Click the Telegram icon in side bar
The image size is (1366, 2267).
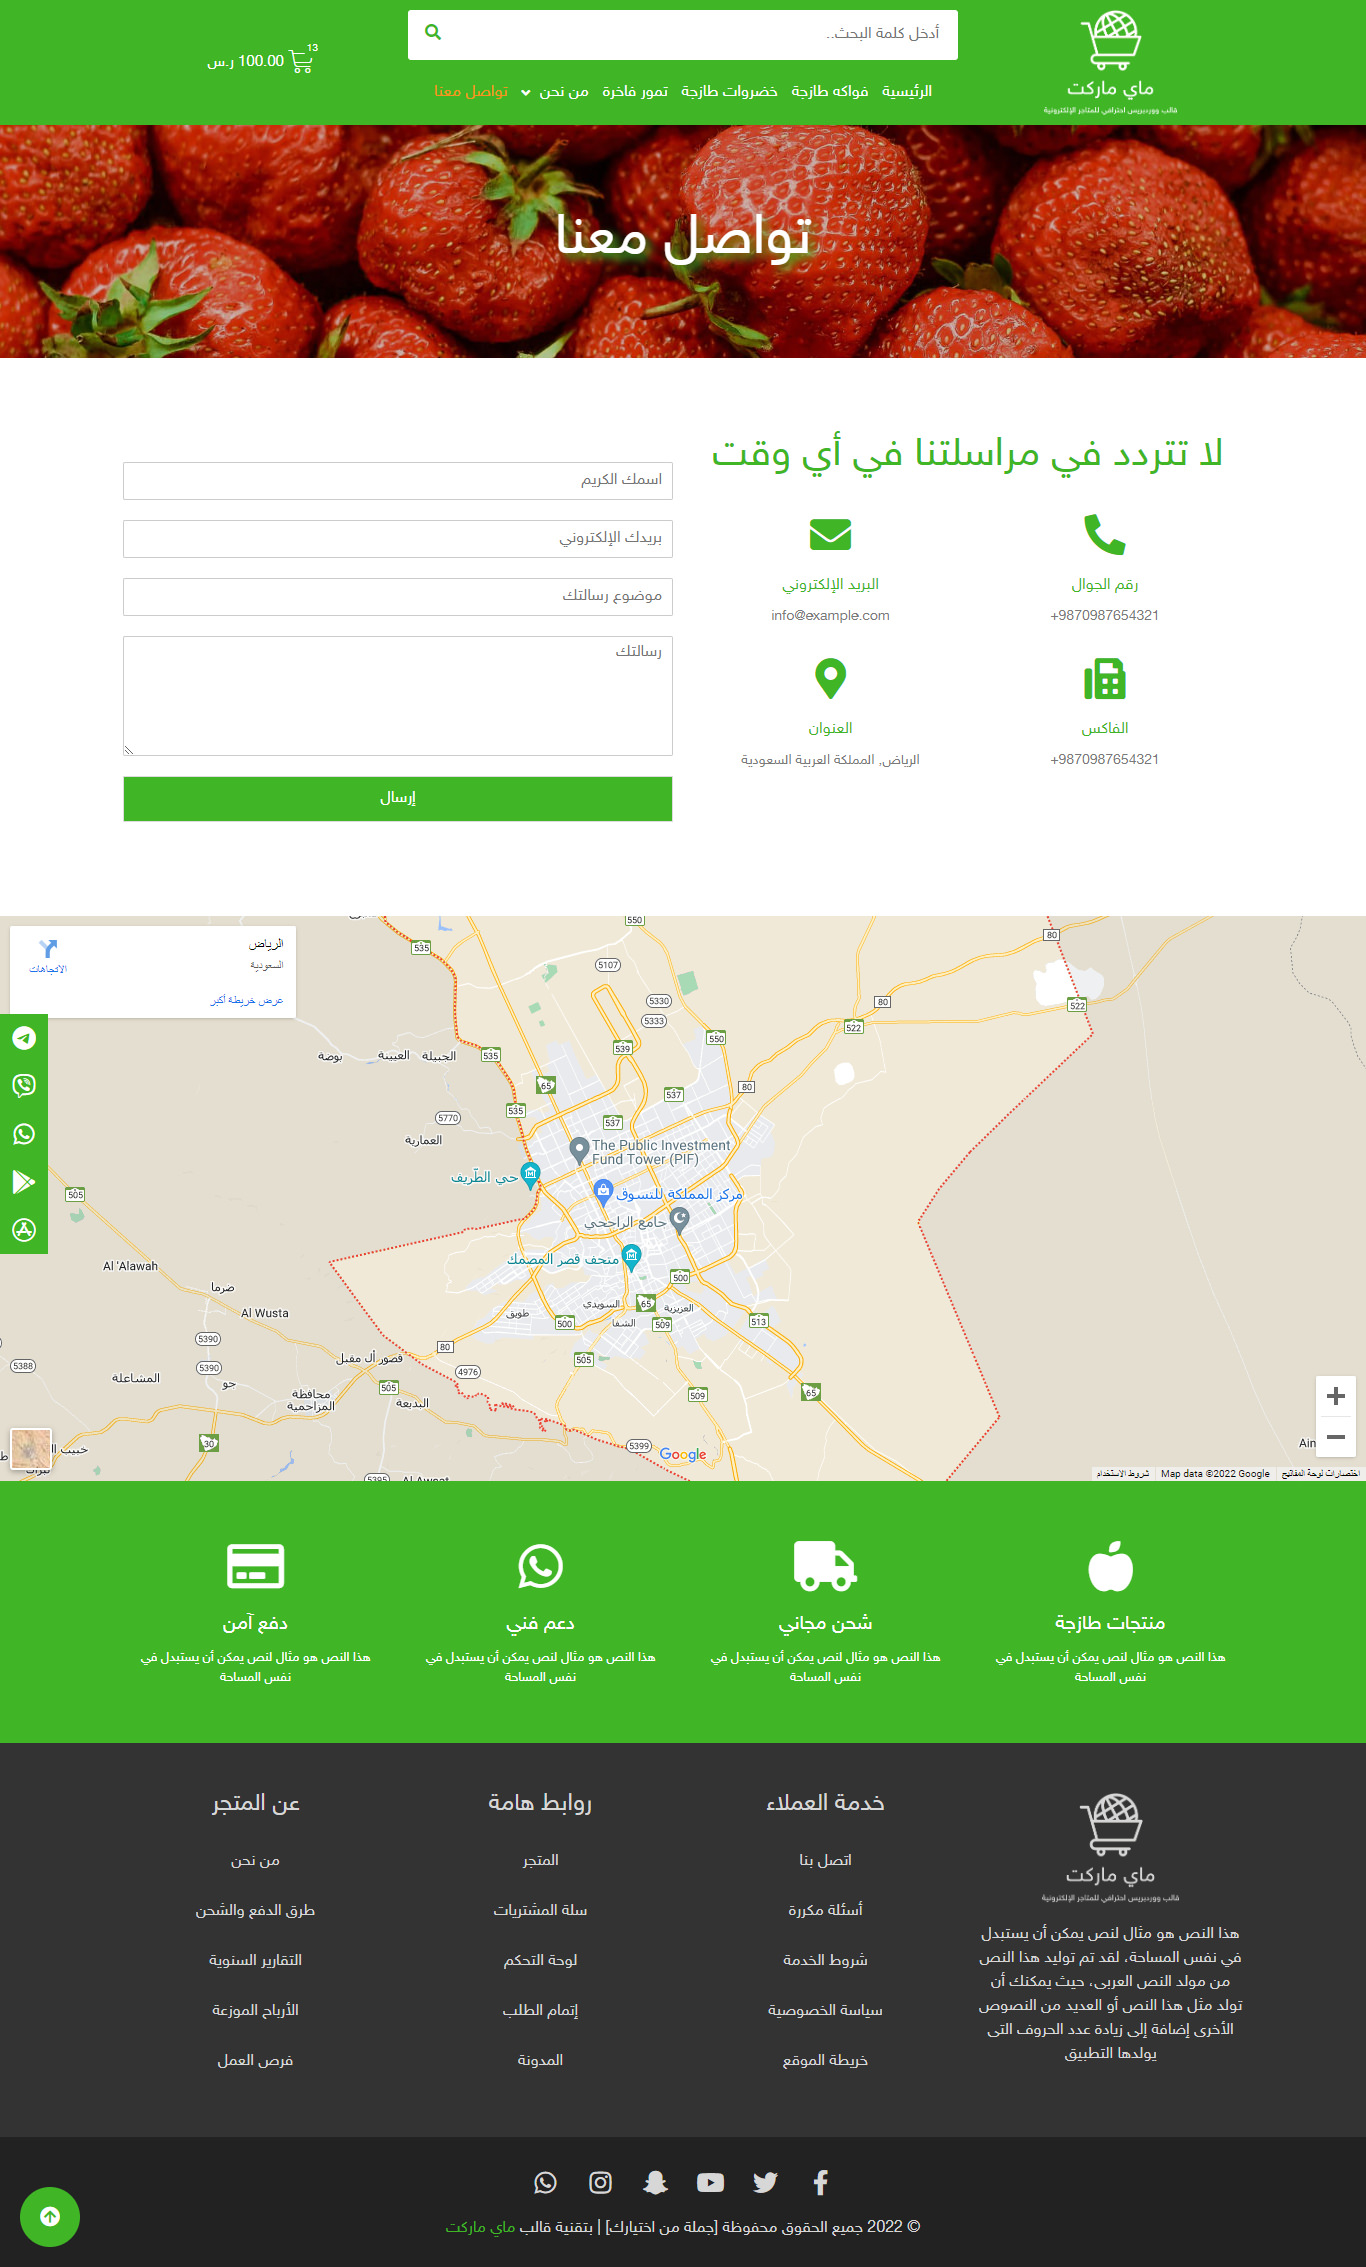(x=24, y=1038)
